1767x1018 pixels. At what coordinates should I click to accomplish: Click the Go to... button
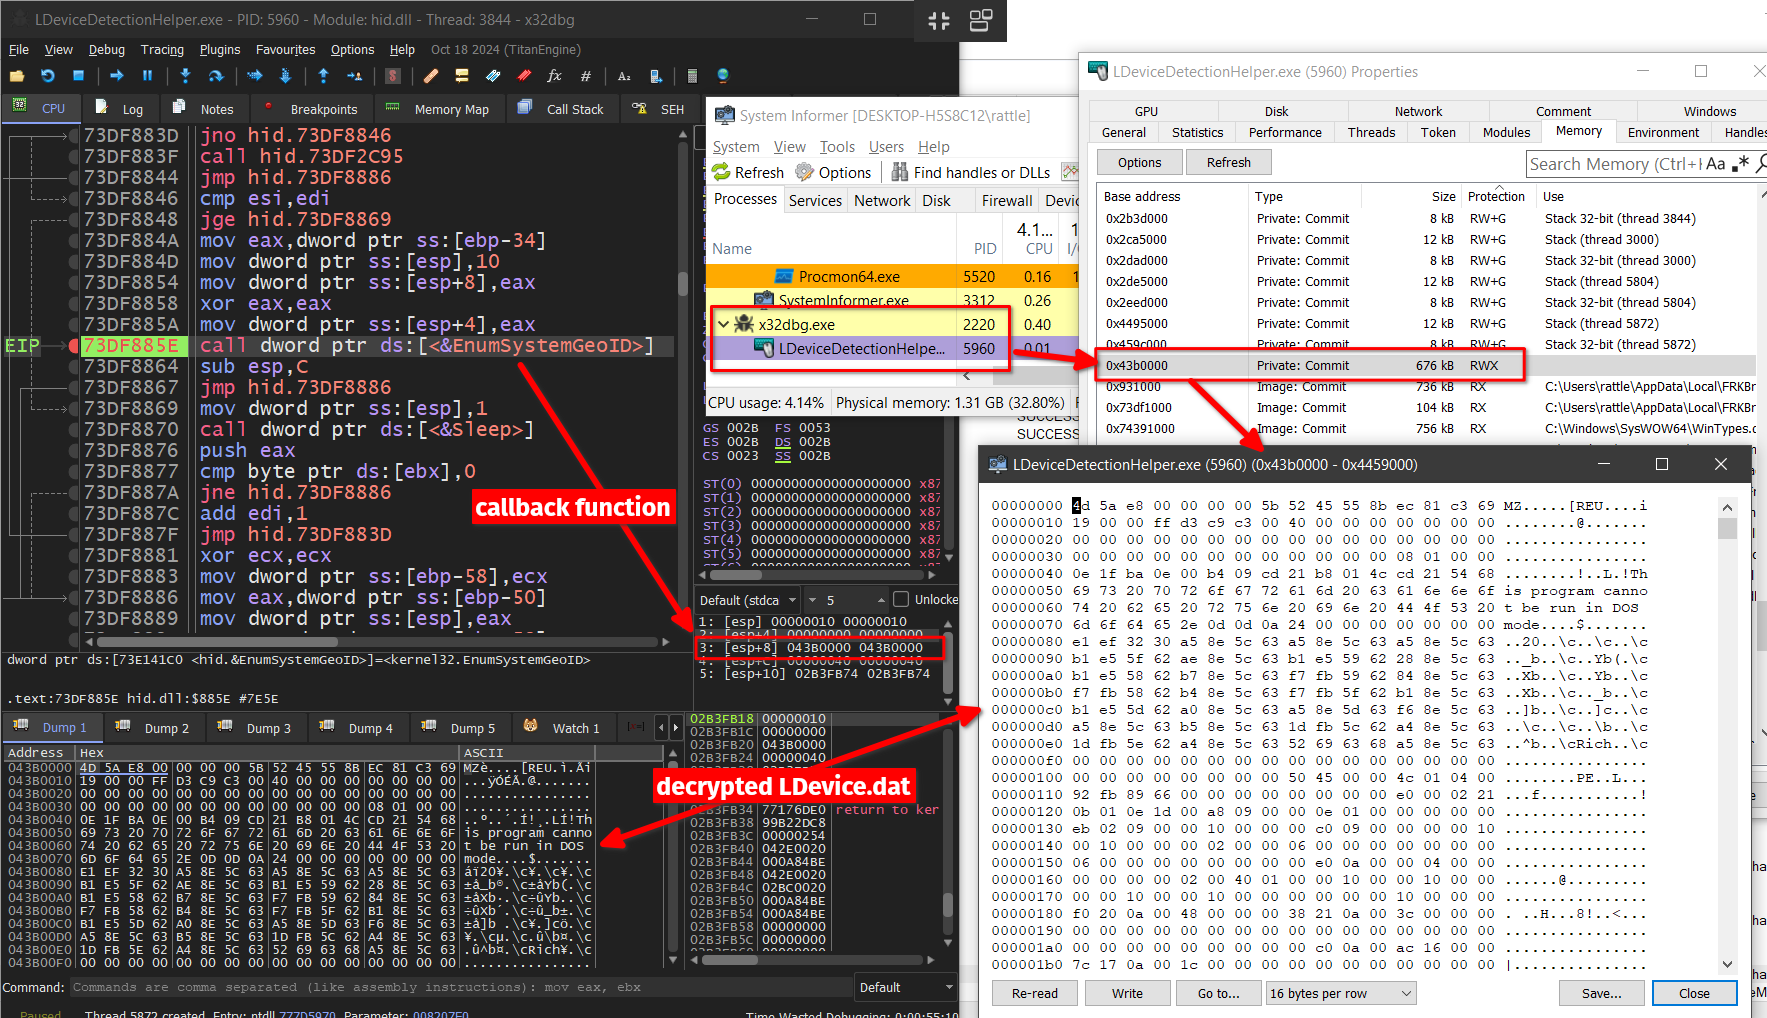click(1219, 993)
